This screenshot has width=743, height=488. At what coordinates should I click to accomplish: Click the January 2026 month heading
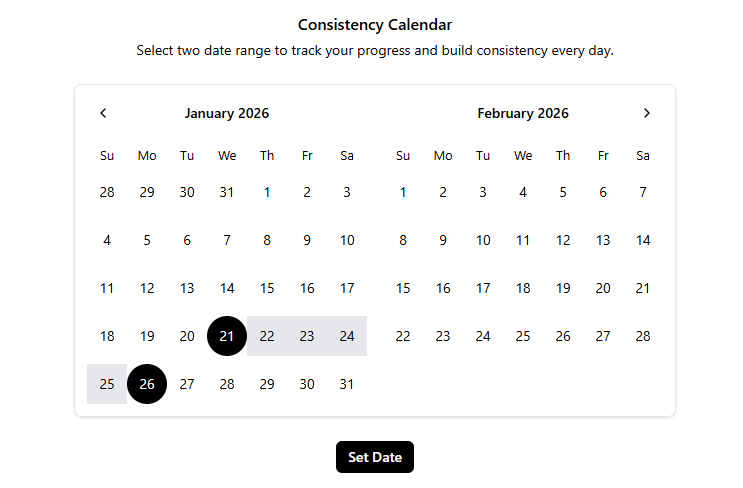227,113
